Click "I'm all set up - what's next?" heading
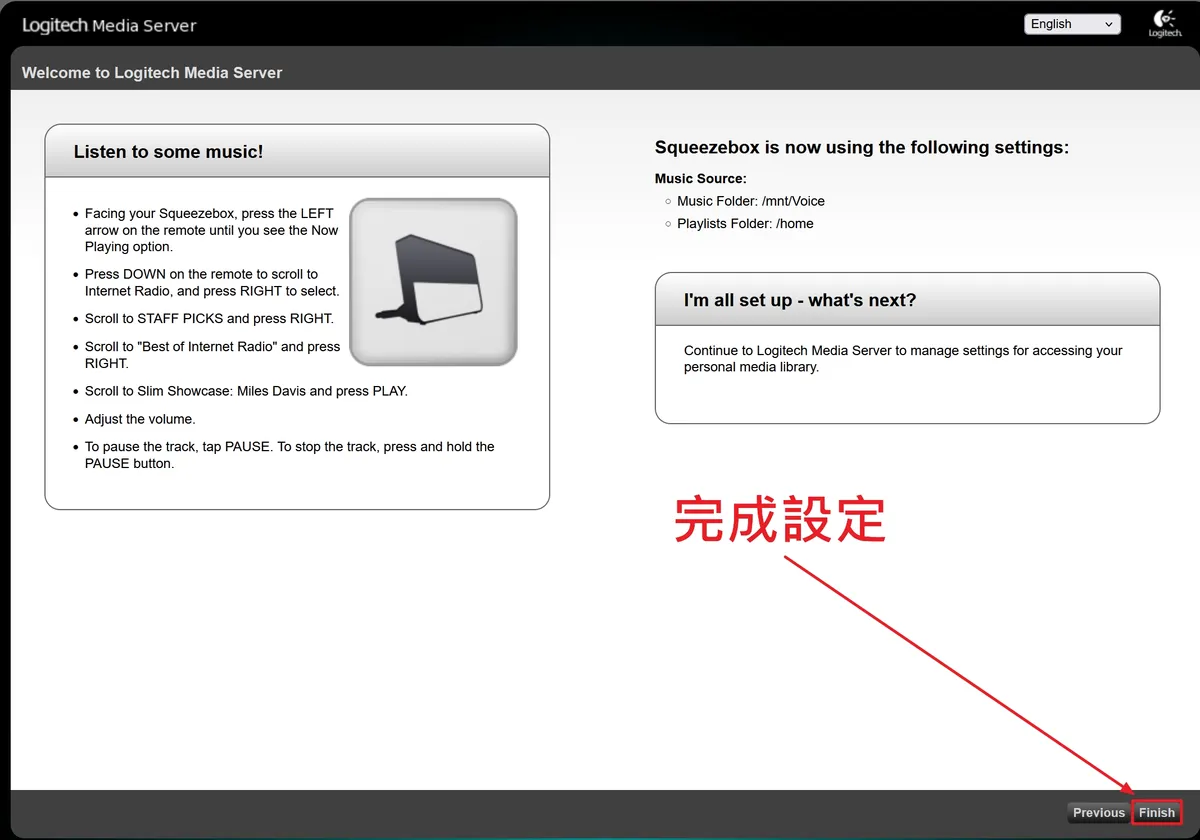Viewport: 1200px width, 840px height. pos(800,300)
